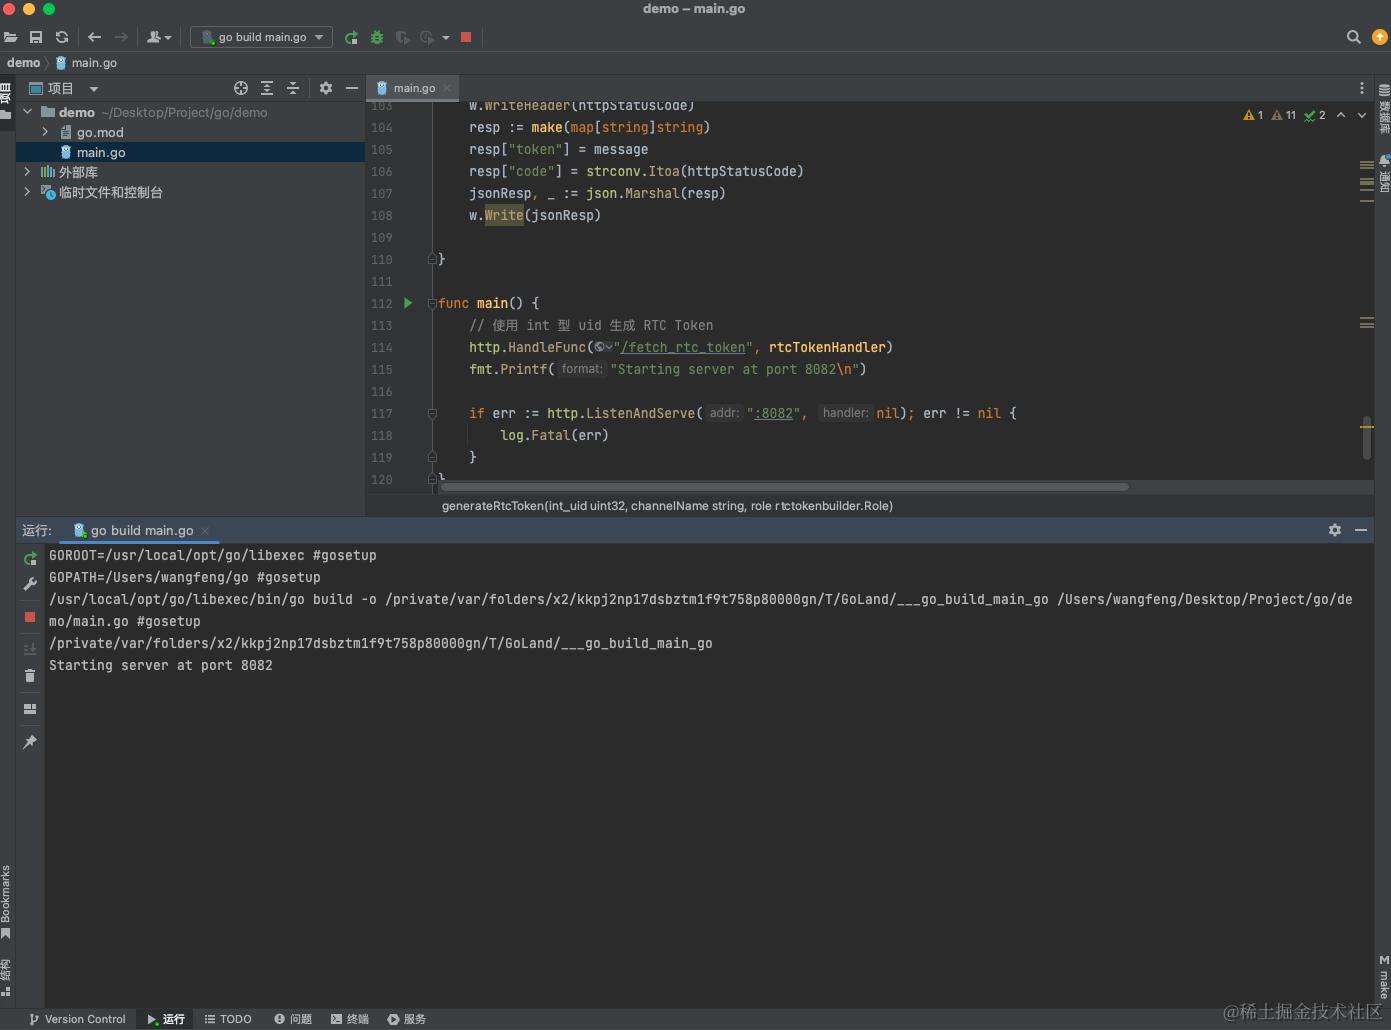Click 'main.go' breadcrumb
Viewport: 1391px width, 1030px height.
tap(94, 62)
